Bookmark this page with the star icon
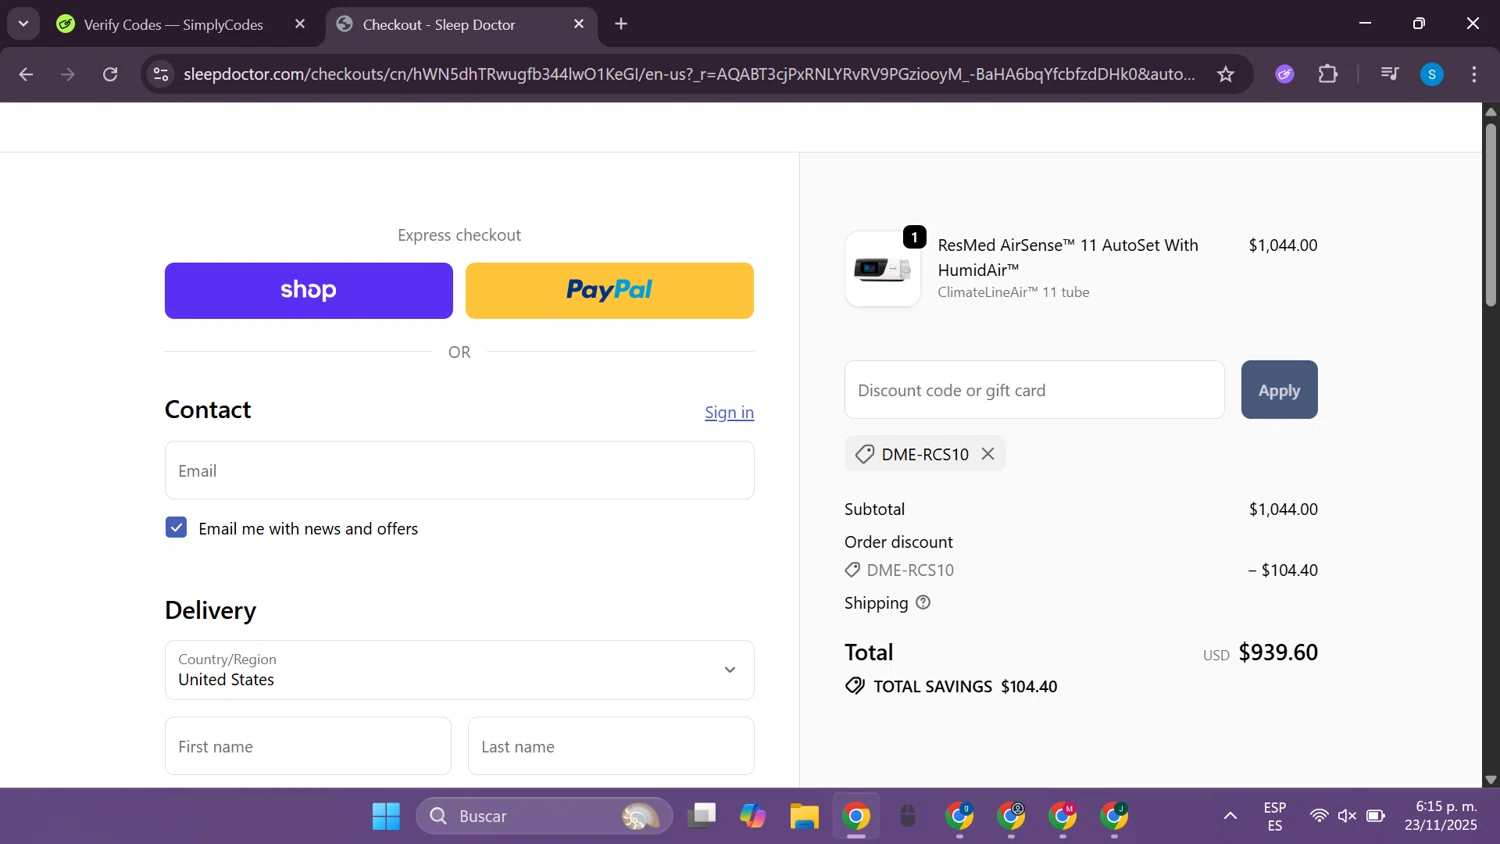Viewport: 1500px width, 844px height. click(x=1226, y=74)
